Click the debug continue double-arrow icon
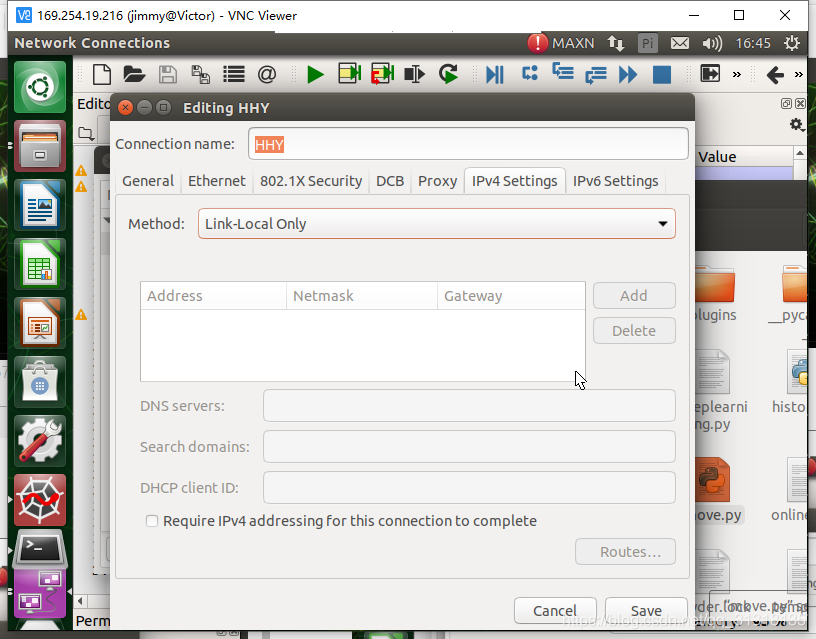Viewport: 816px width, 639px height. pyautogui.click(x=628, y=74)
